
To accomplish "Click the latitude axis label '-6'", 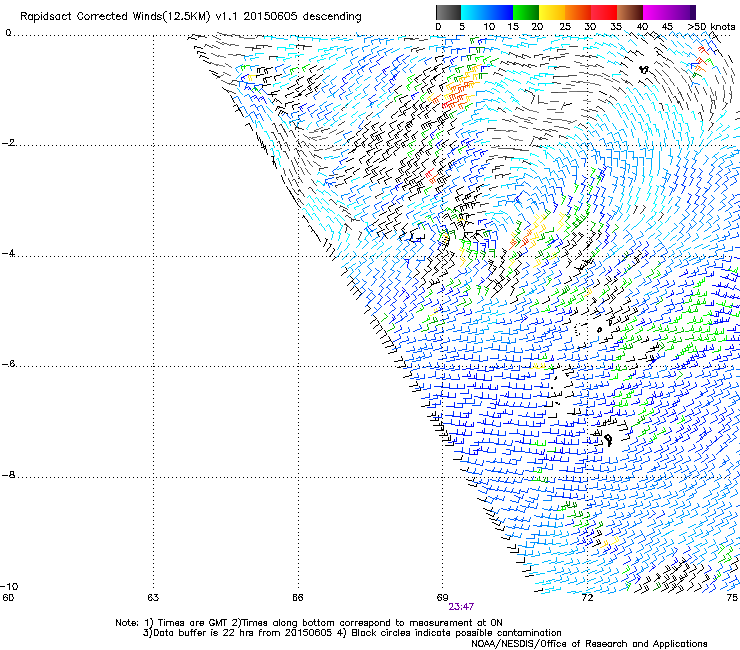I will 9,364.
